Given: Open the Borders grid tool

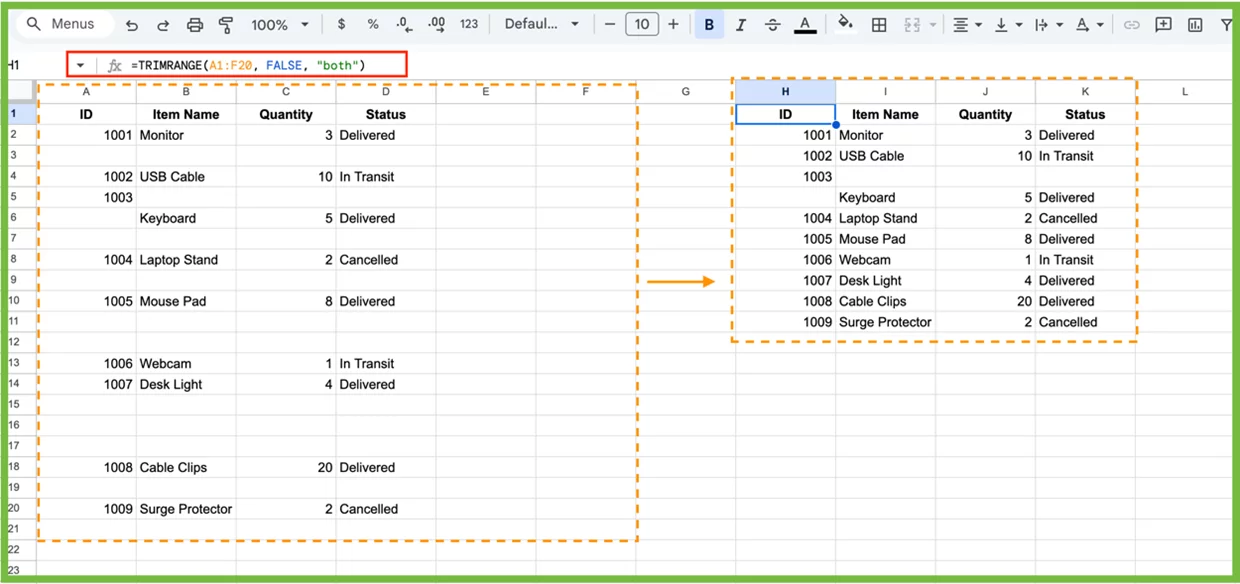Looking at the screenshot, I should [x=879, y=25].
